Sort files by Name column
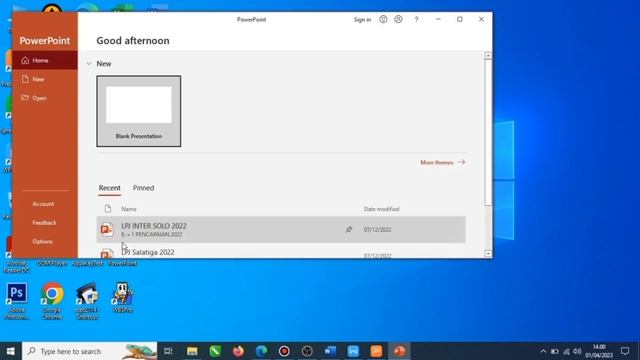The width and height of the screenshot is (640, 360). (129, 209)
